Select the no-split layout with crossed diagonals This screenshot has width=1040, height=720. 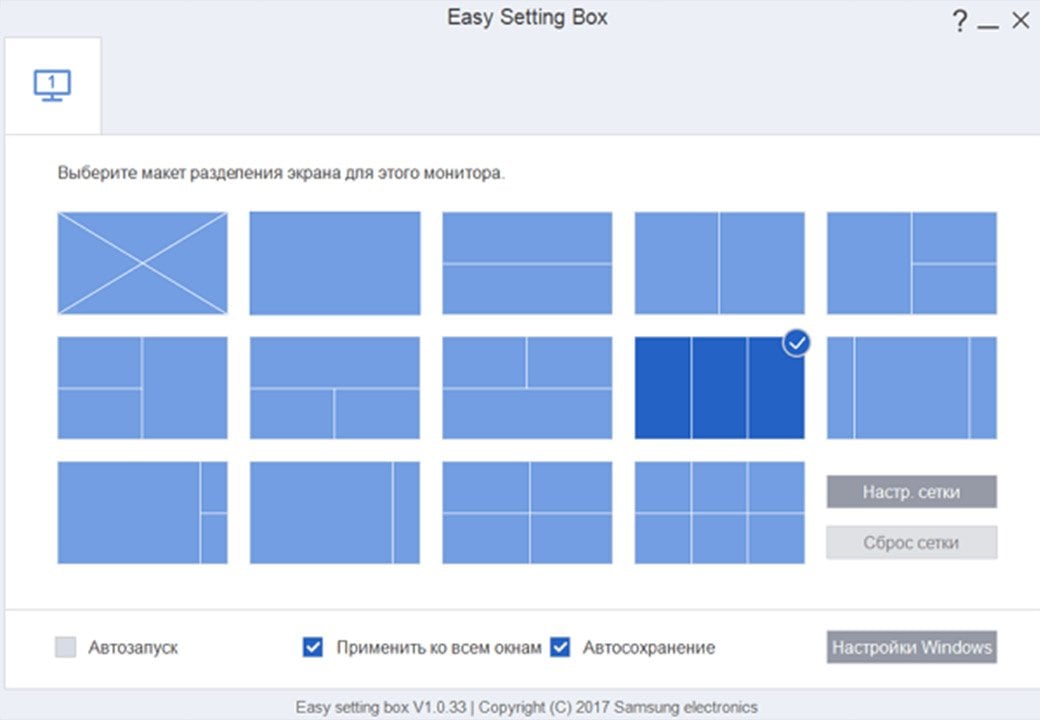(x=143, y=263)
